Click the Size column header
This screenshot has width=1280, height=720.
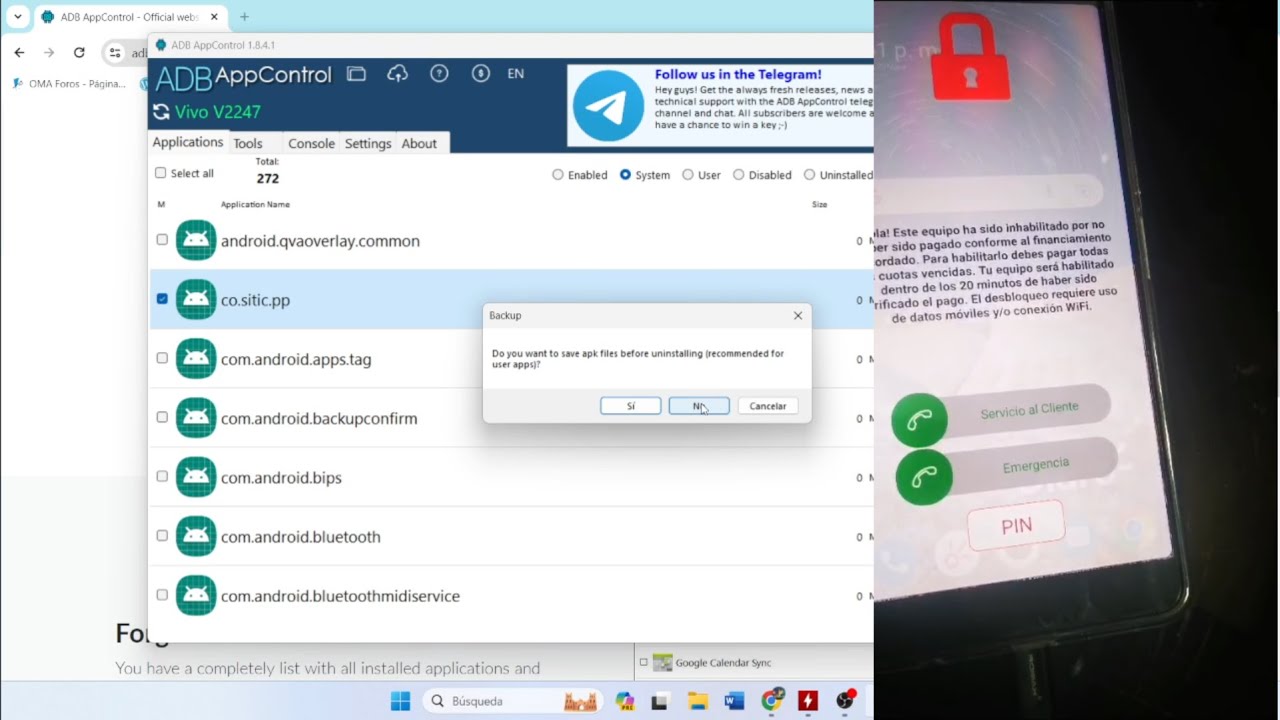(819, 204)
